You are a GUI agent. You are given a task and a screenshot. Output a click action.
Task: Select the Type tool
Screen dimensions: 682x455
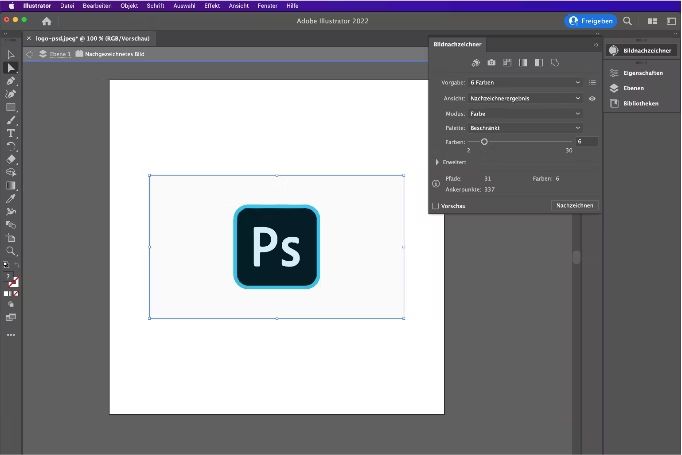[x=11, y=133]
